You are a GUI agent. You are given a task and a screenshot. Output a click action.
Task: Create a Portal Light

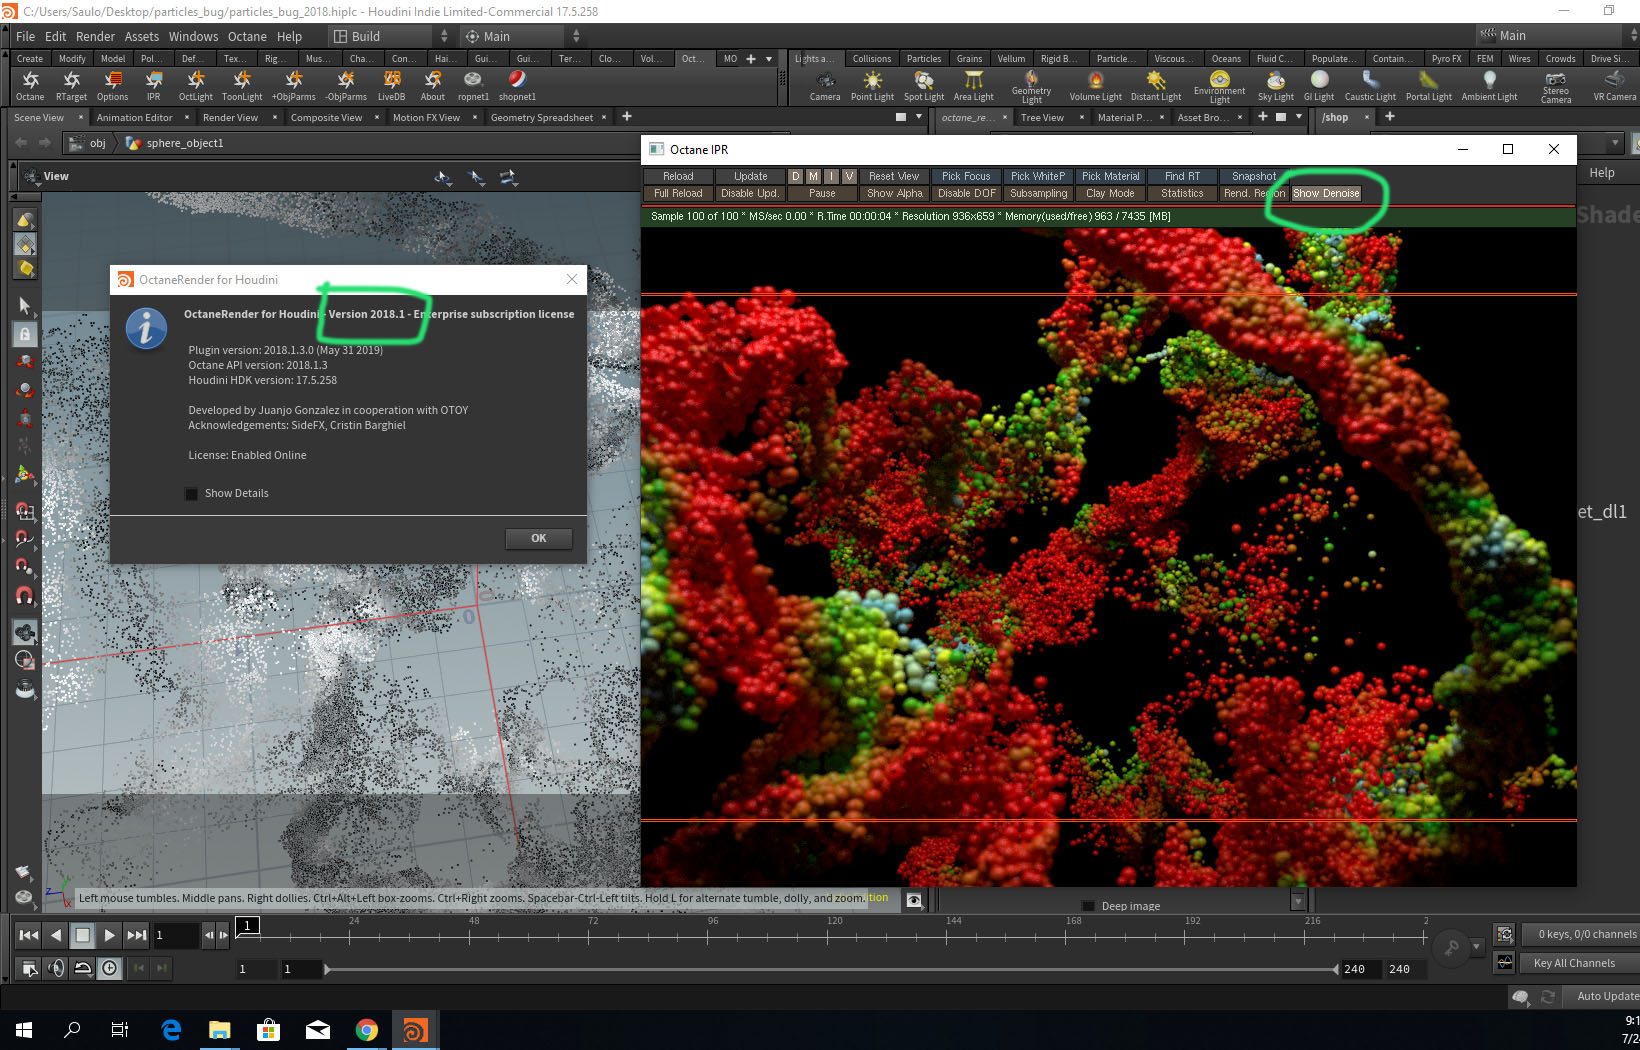point(1429,86)
